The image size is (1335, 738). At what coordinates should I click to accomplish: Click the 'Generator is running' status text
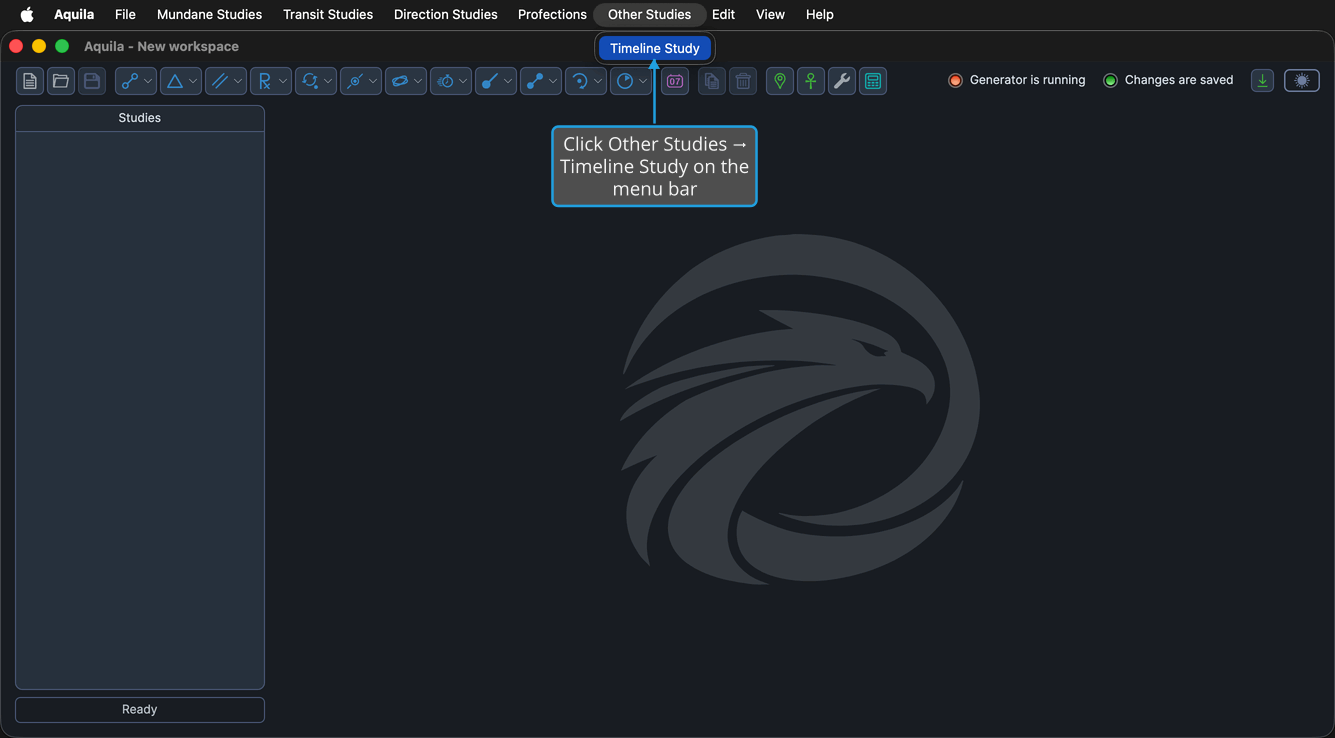point(1027,80)
